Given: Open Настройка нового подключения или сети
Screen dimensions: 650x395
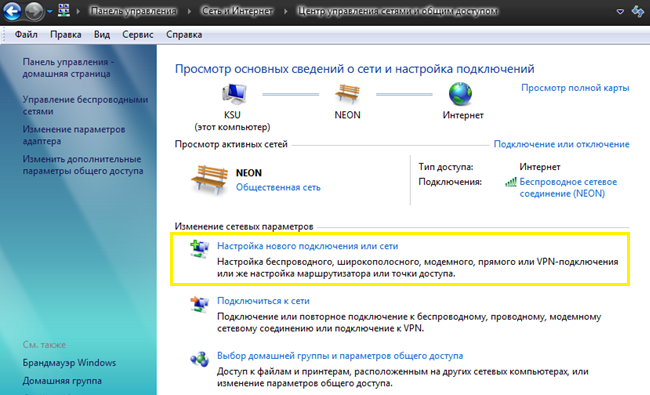Looking at the screenshot, I should click(308, 246).
